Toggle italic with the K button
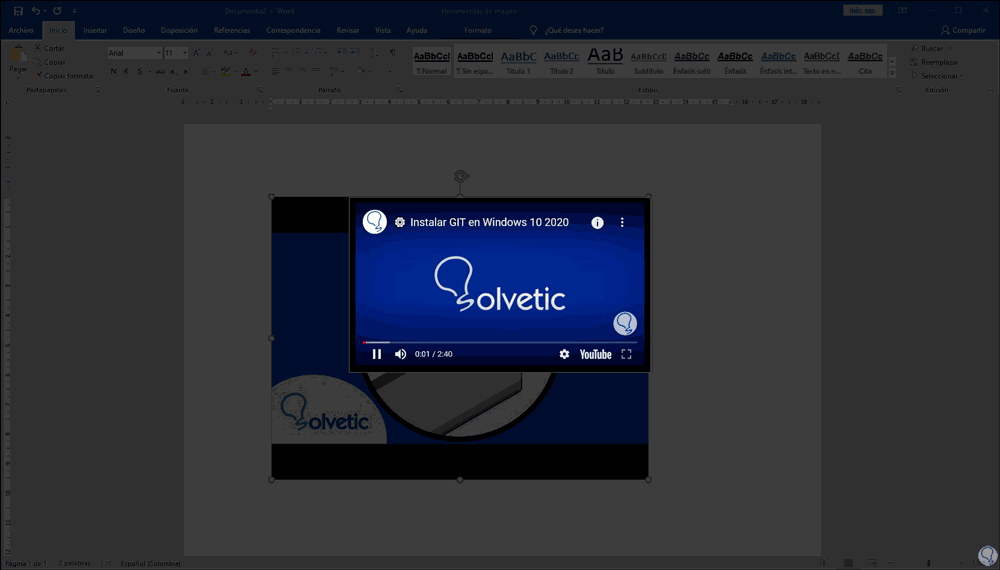The height and width of the screenshot is (570, 1000). click(126, 71)
